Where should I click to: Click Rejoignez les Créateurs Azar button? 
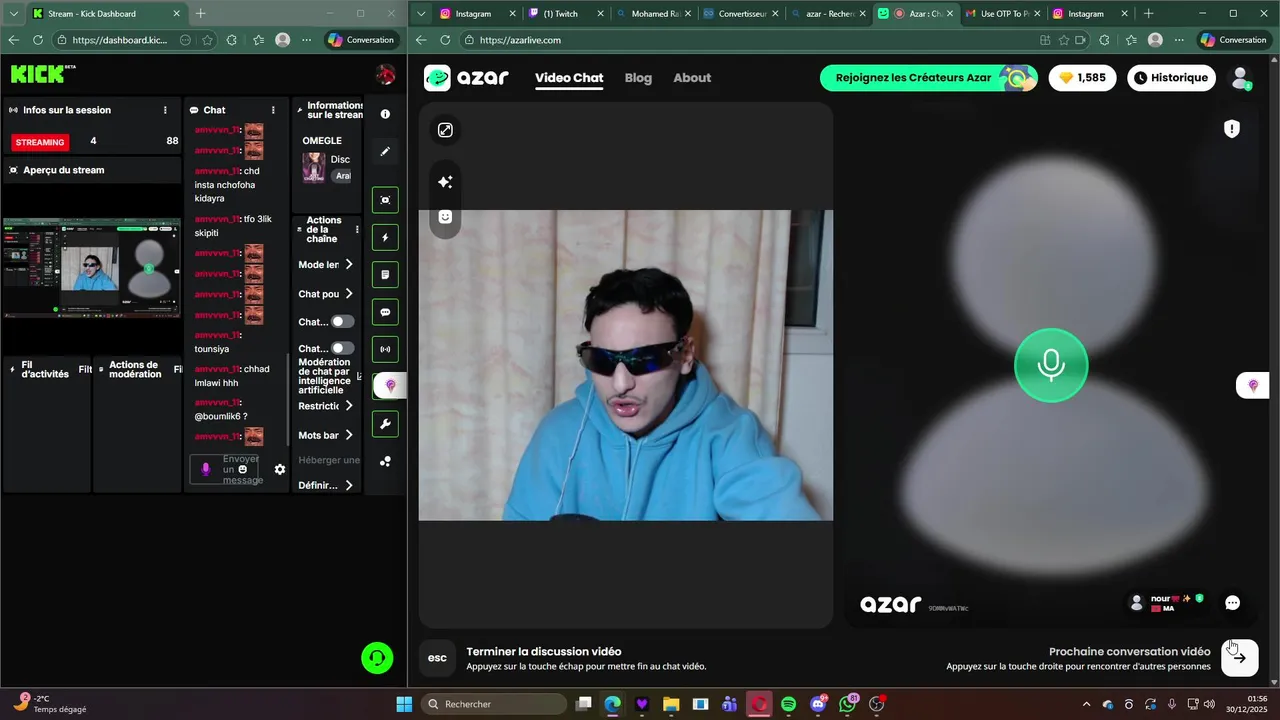pyautogui.click(x=928, y=78)
